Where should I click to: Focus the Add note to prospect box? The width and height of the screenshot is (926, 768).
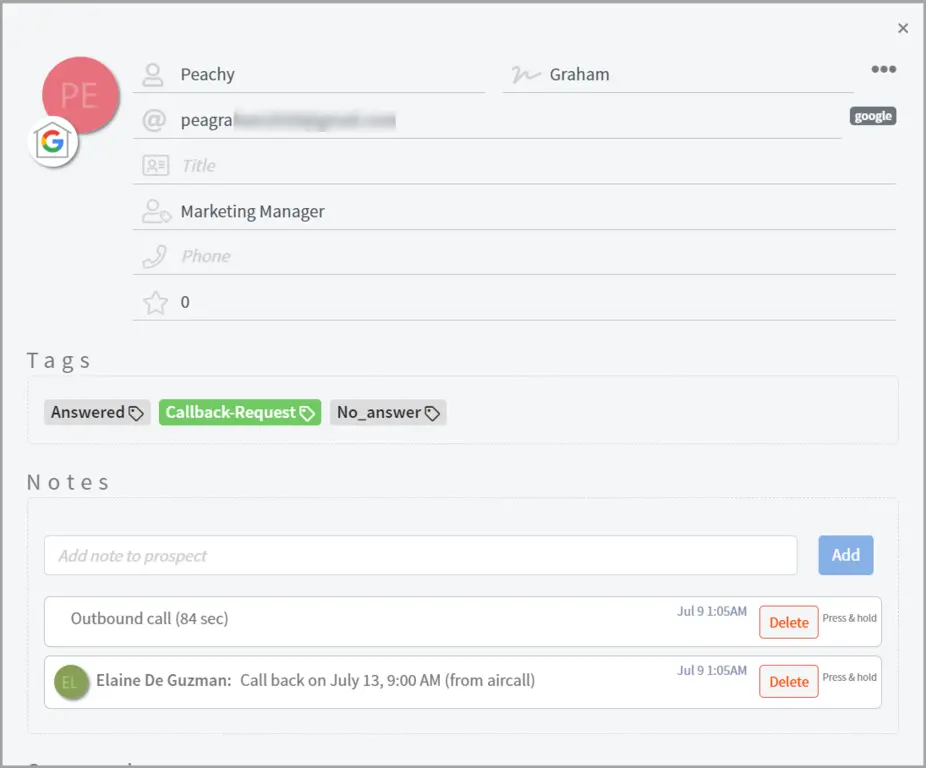(420, 555)
